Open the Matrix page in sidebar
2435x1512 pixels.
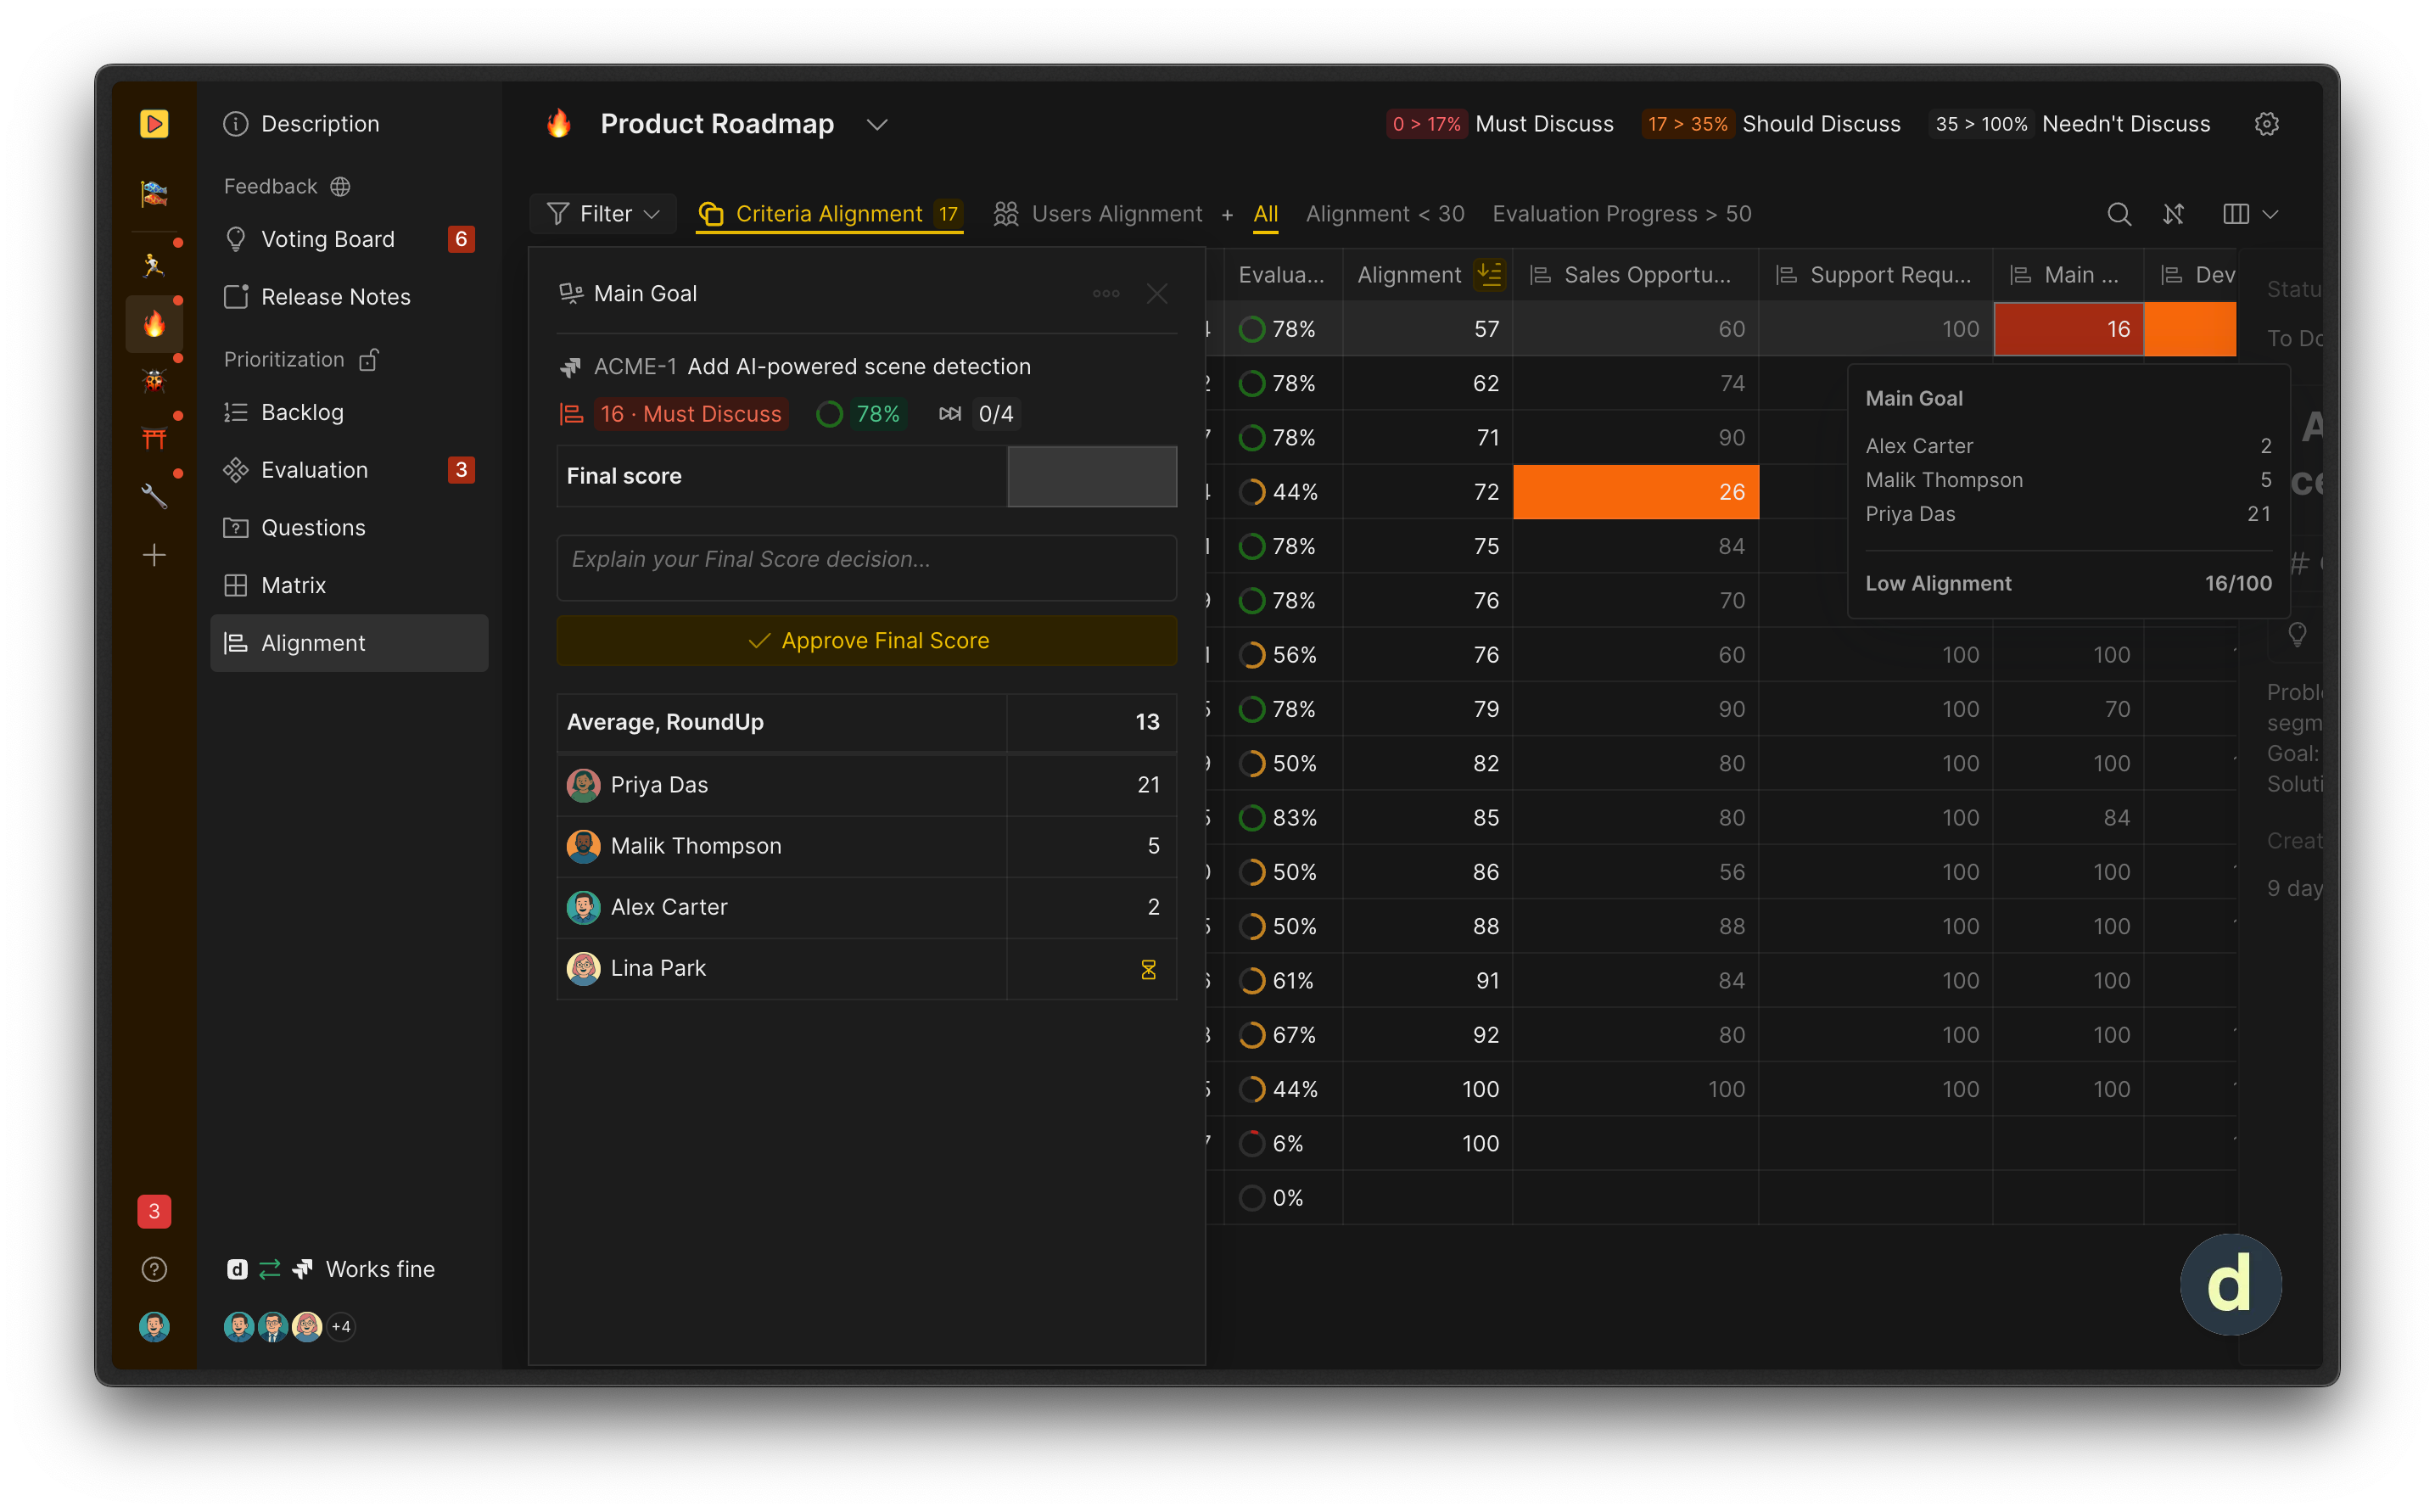[x=293, y=585]
